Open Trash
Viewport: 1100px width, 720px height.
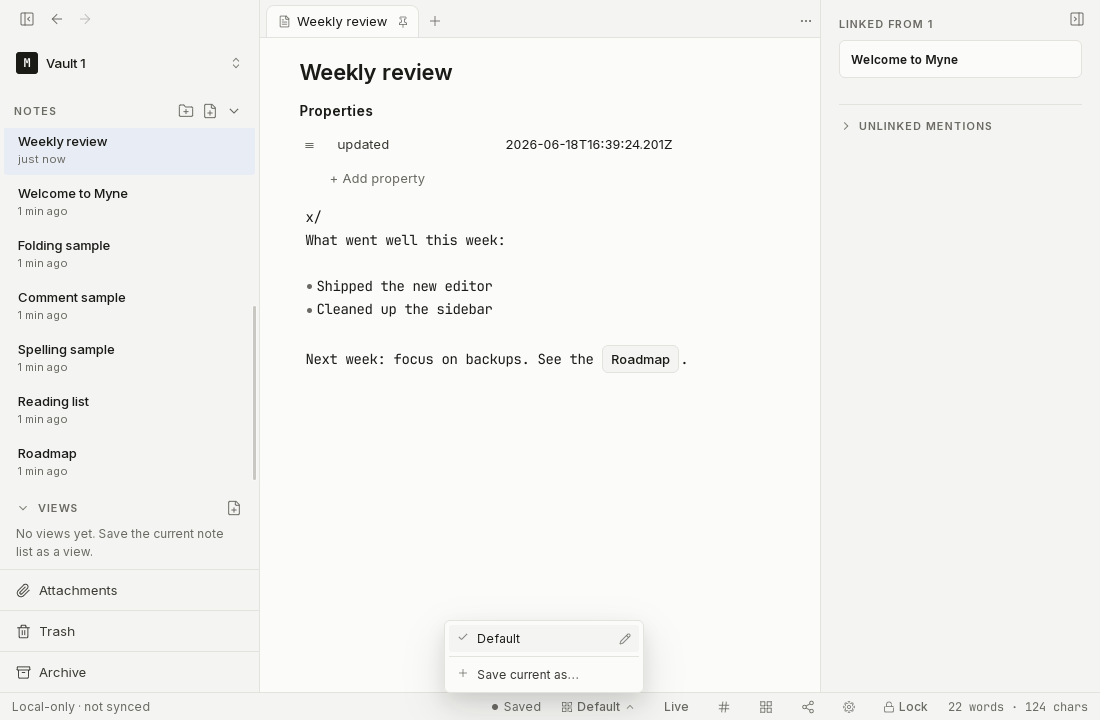130,632
